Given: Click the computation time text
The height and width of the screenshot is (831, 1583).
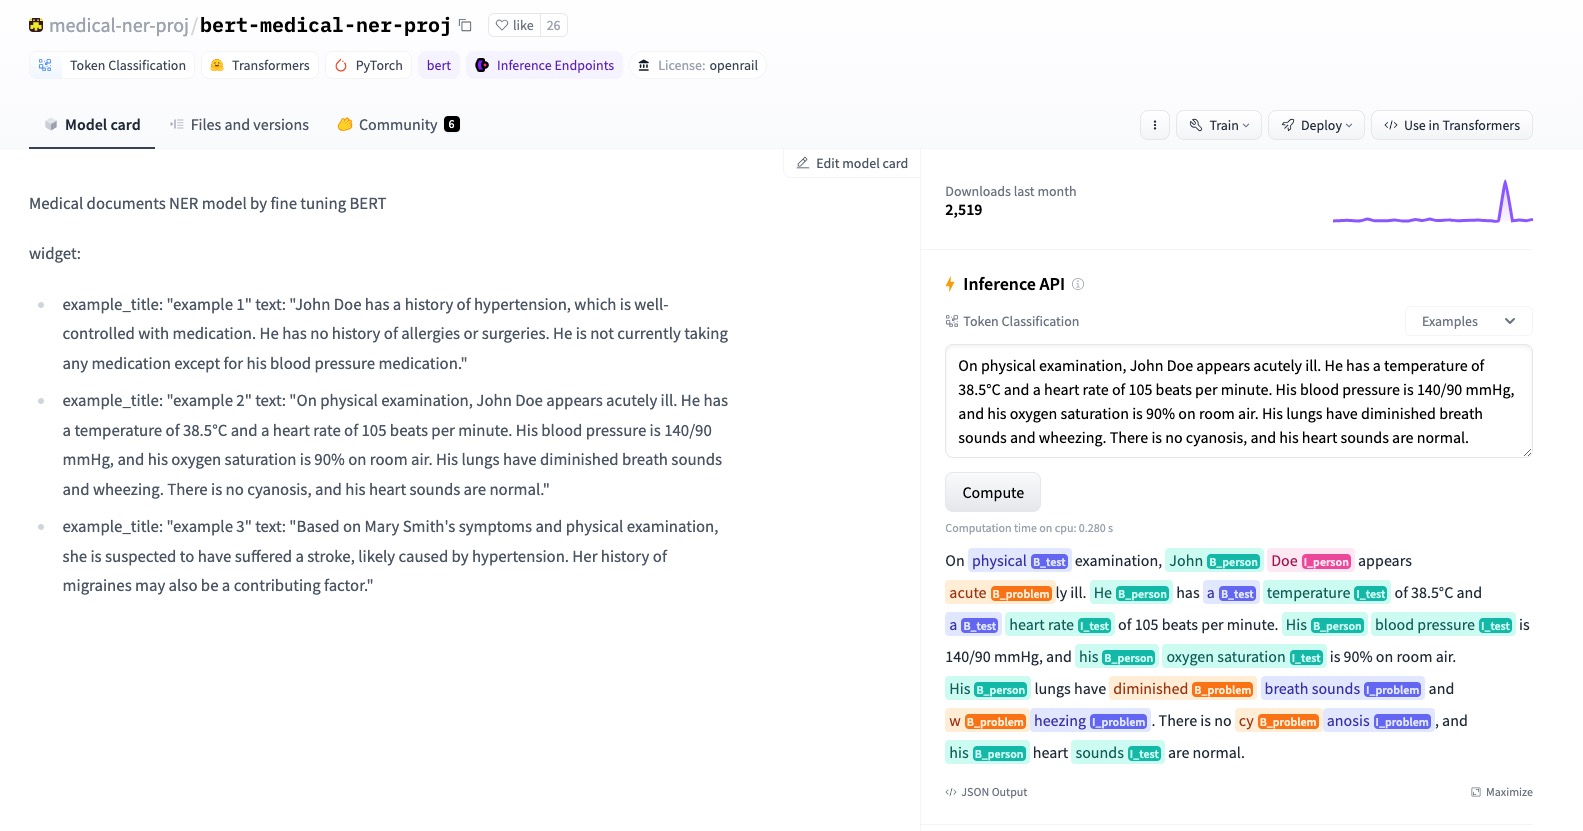Looking at the screenshot, I should click(1029, 528).
